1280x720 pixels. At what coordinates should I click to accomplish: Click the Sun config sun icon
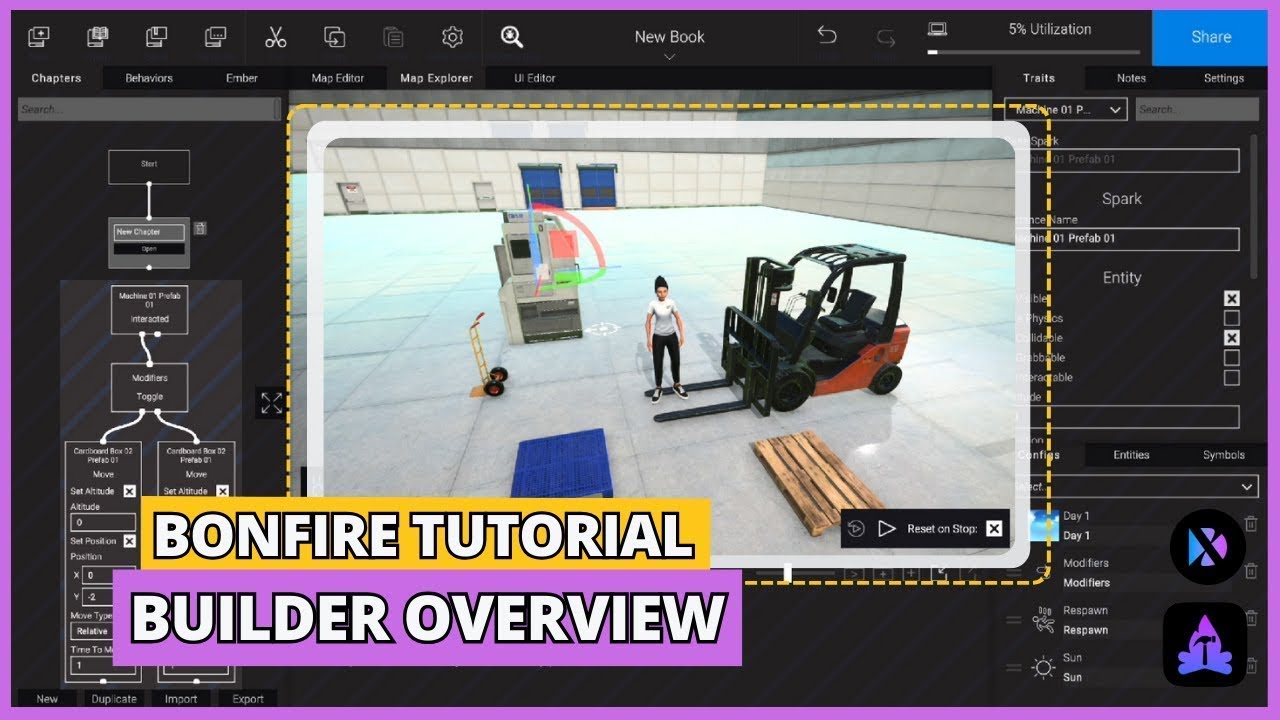1043,667
